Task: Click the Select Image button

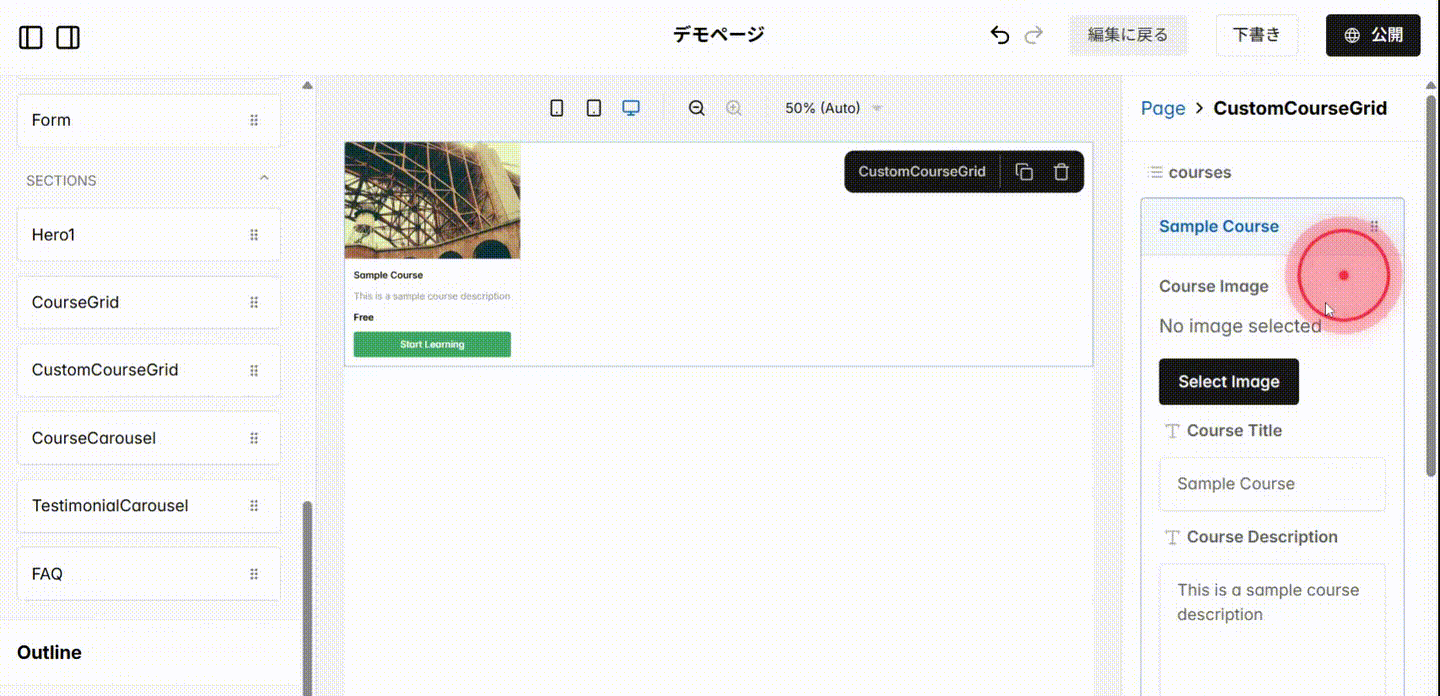Action: [1228, 381]
